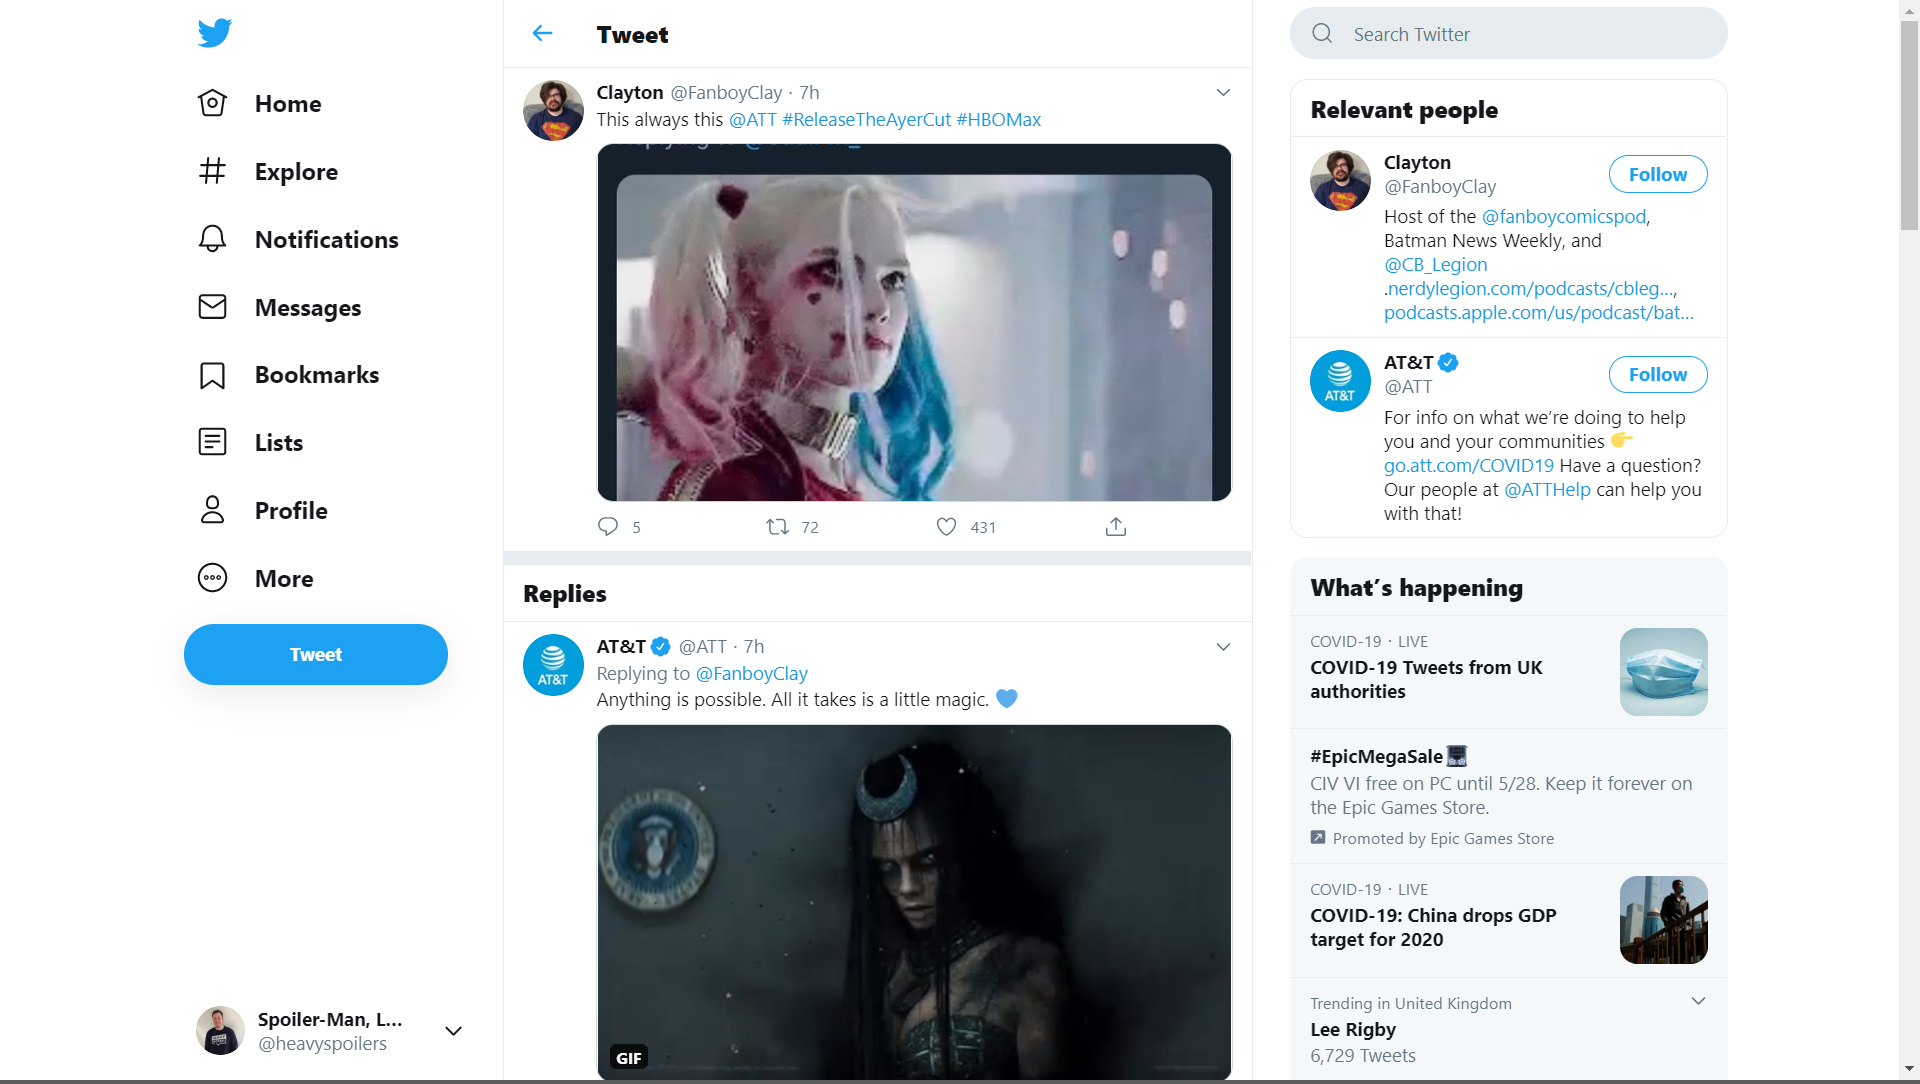Go back using the arrow icon
1920x1084 pixels.
point(542,34)
